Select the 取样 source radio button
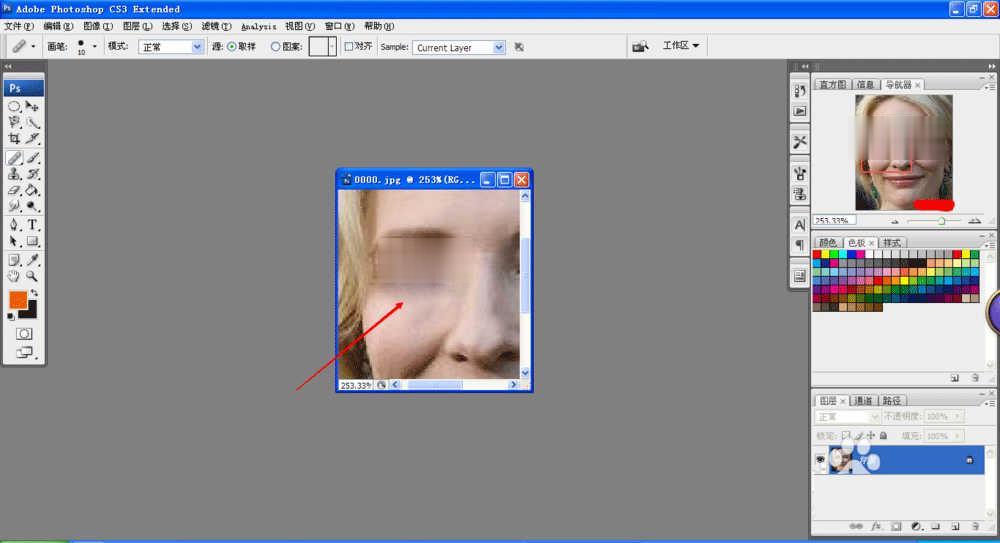The width and height of the screenshot is (1000, 543). click(x=232, y=47)
